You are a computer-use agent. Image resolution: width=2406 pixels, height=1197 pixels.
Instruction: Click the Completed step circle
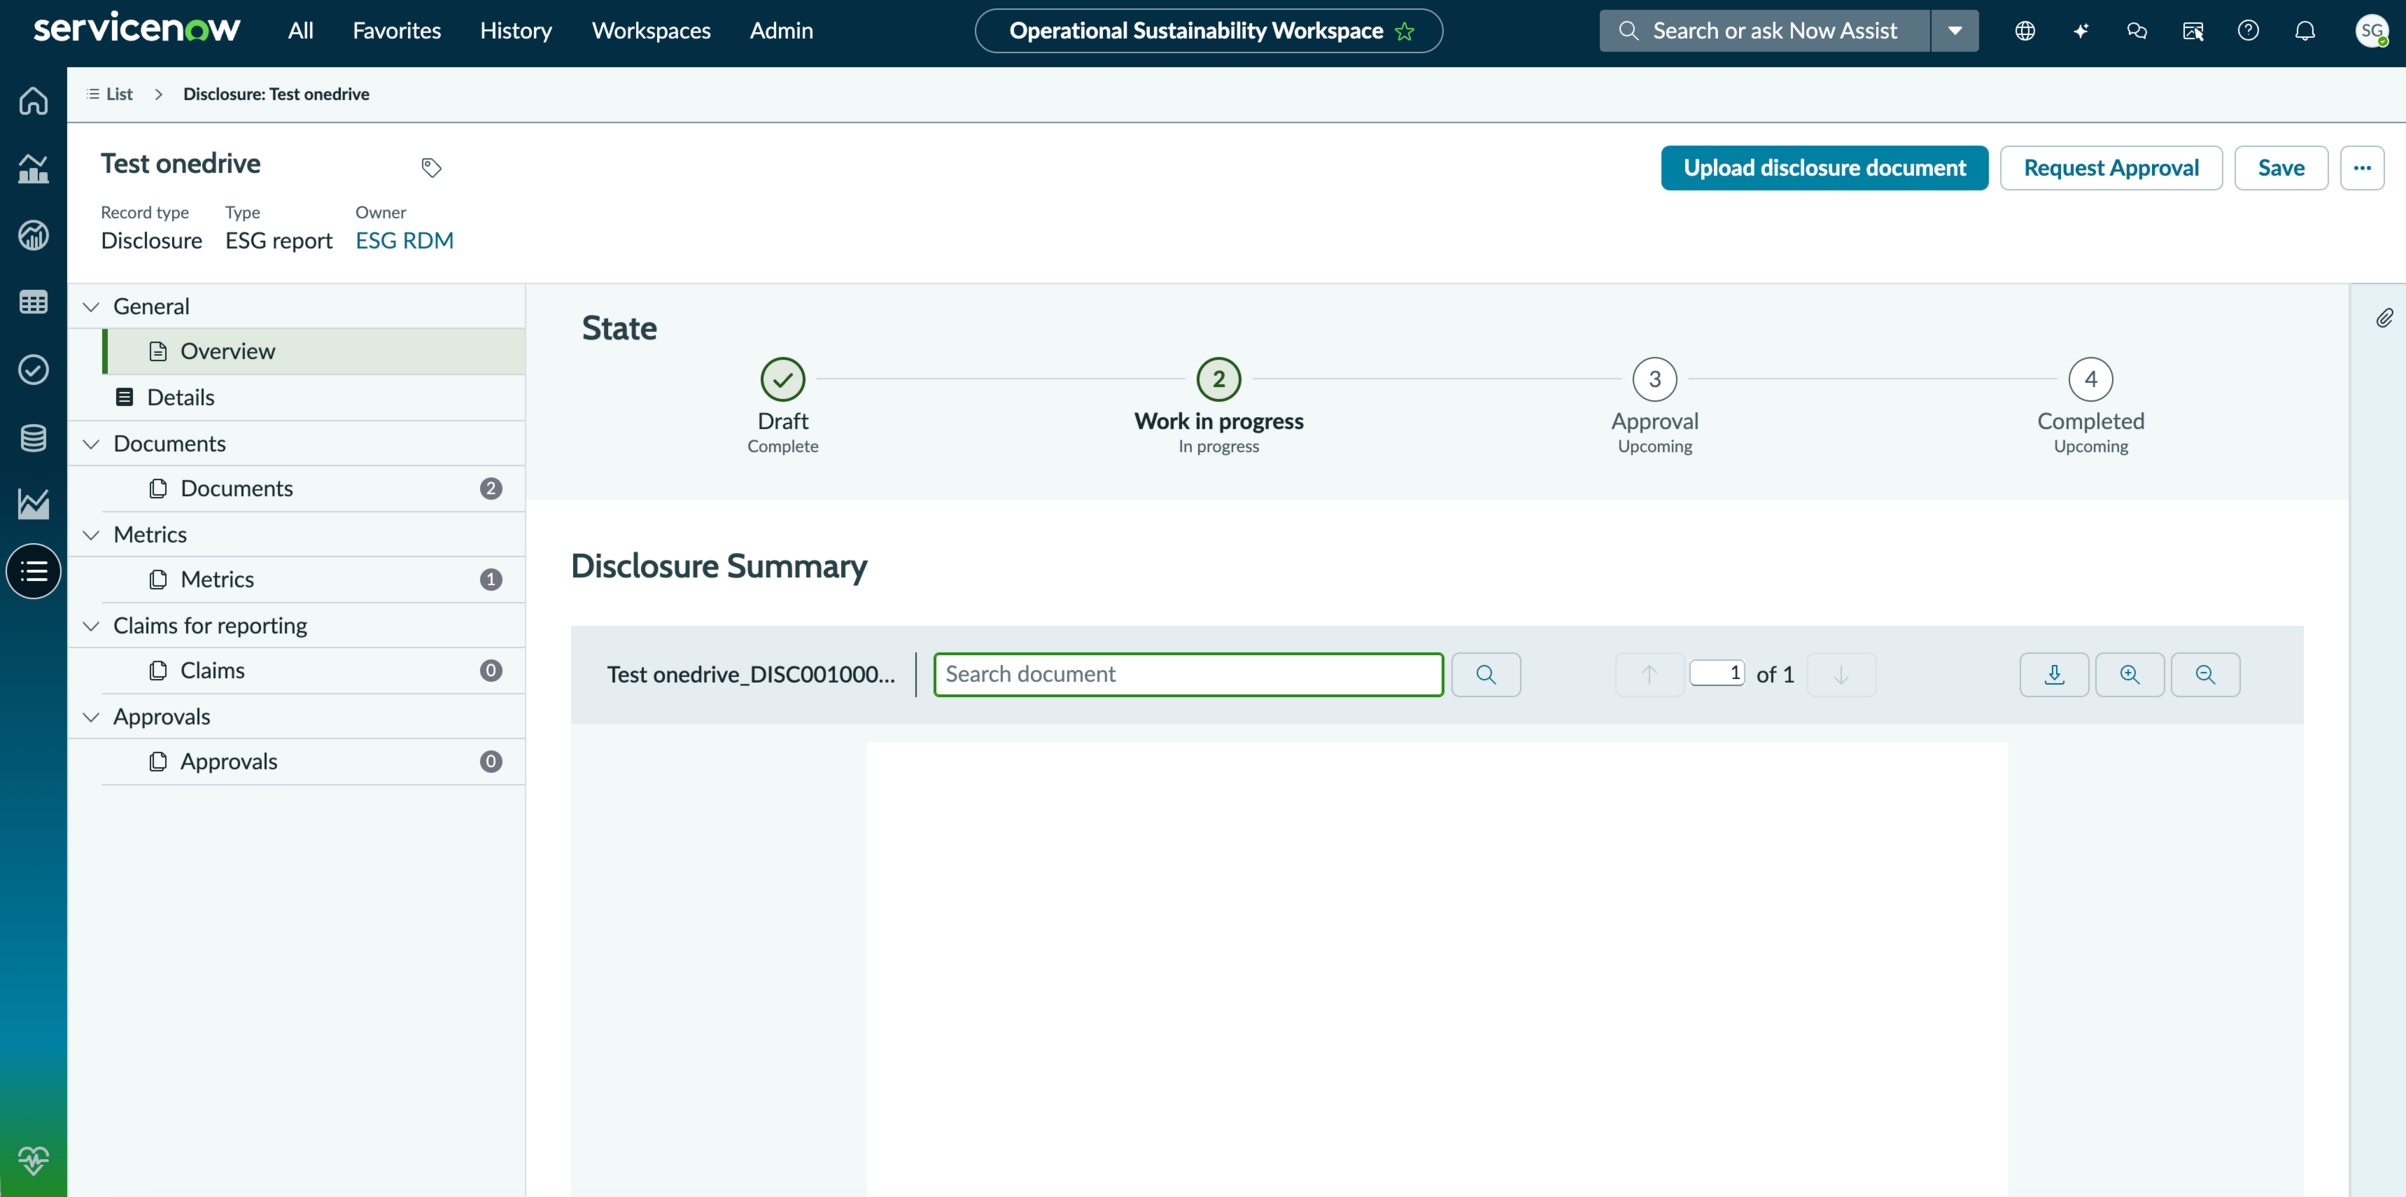point(2091,379)
